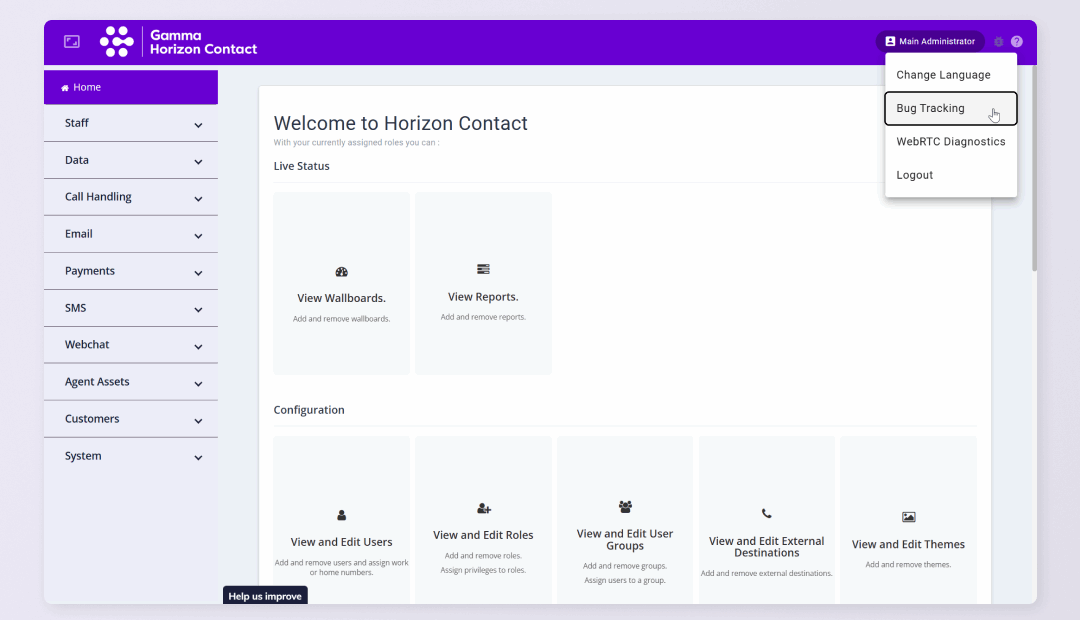
Task: Choose Change Language in the menu
Action: [x=943, y=75]
